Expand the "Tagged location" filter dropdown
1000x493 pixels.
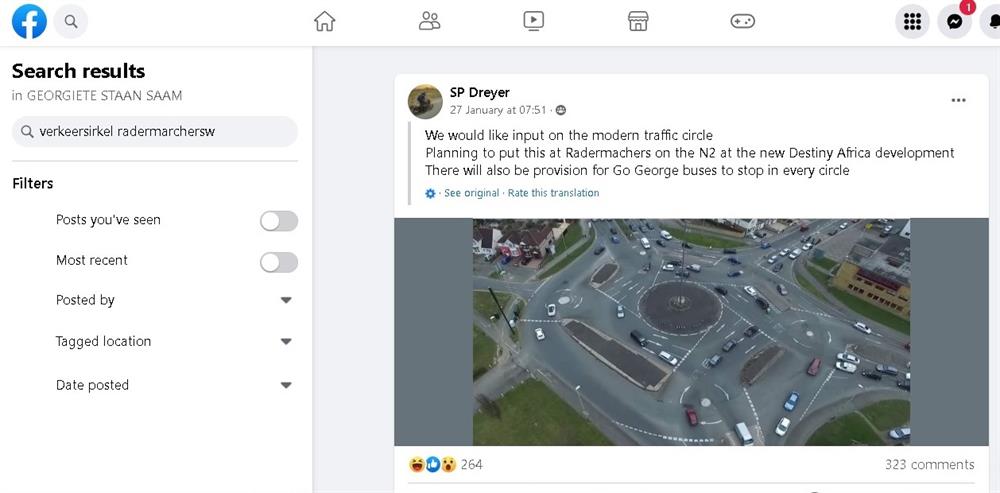click(x=286, y=341)
